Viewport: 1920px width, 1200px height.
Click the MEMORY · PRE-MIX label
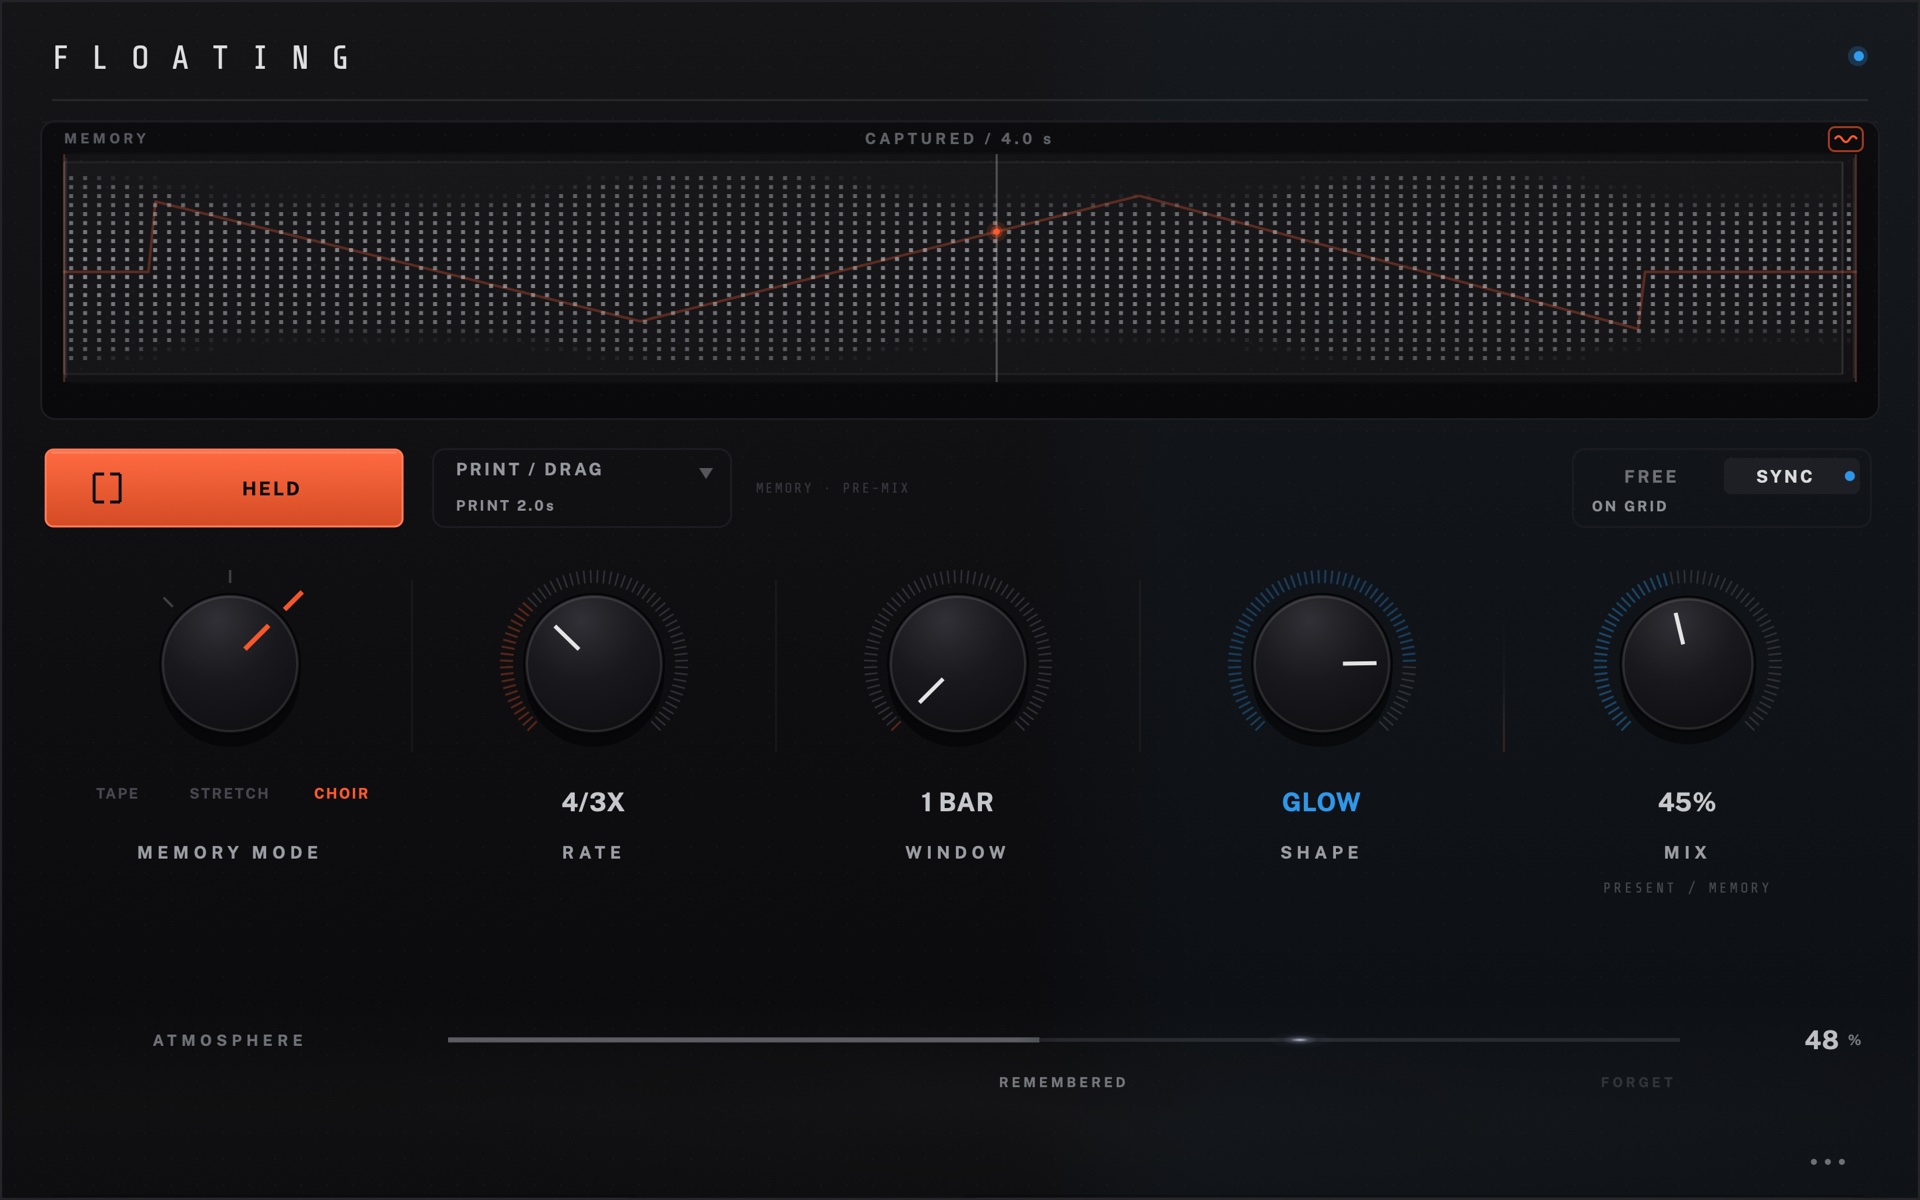coord(833,488)
